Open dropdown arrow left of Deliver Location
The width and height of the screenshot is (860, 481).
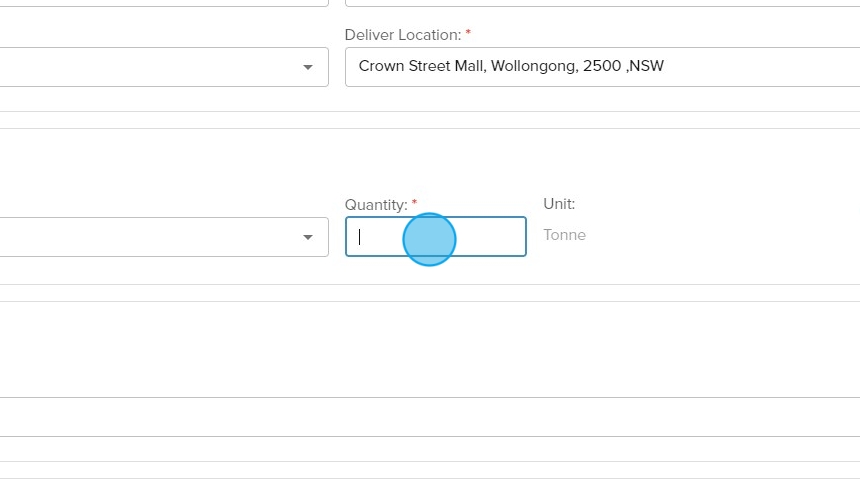click(x=307, y=67)
